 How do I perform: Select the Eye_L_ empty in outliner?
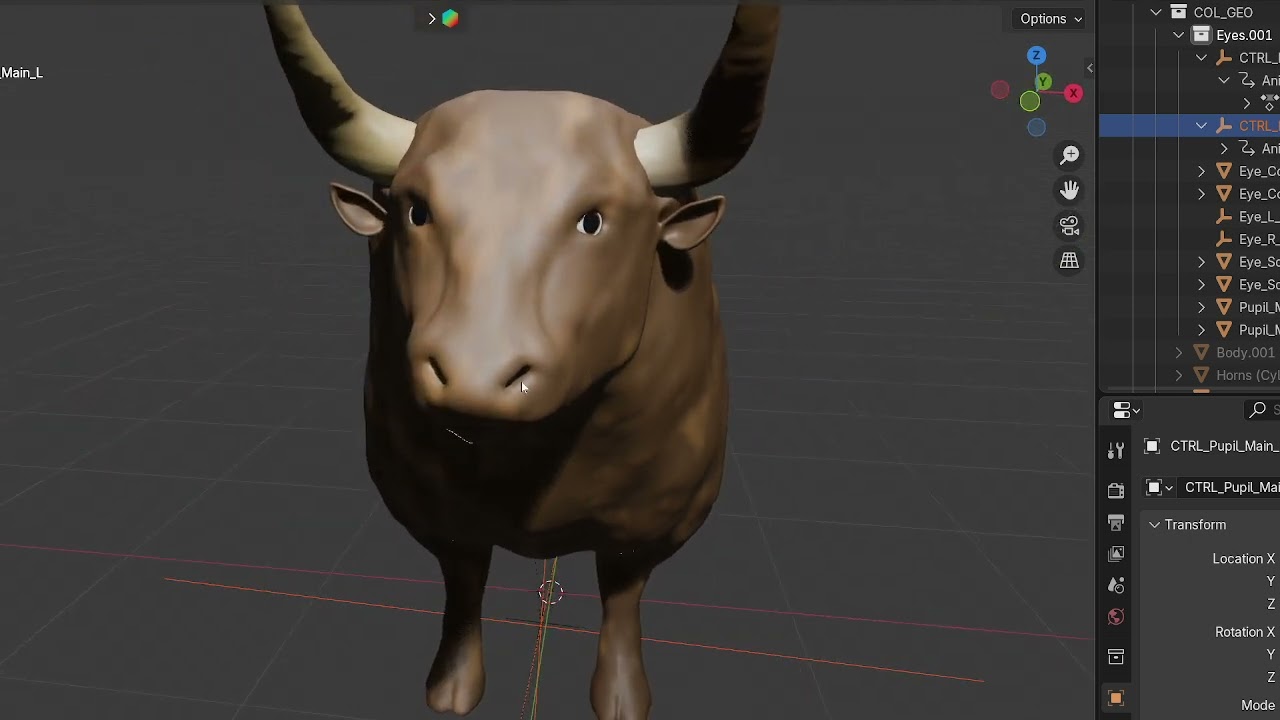coord(1258,217)
